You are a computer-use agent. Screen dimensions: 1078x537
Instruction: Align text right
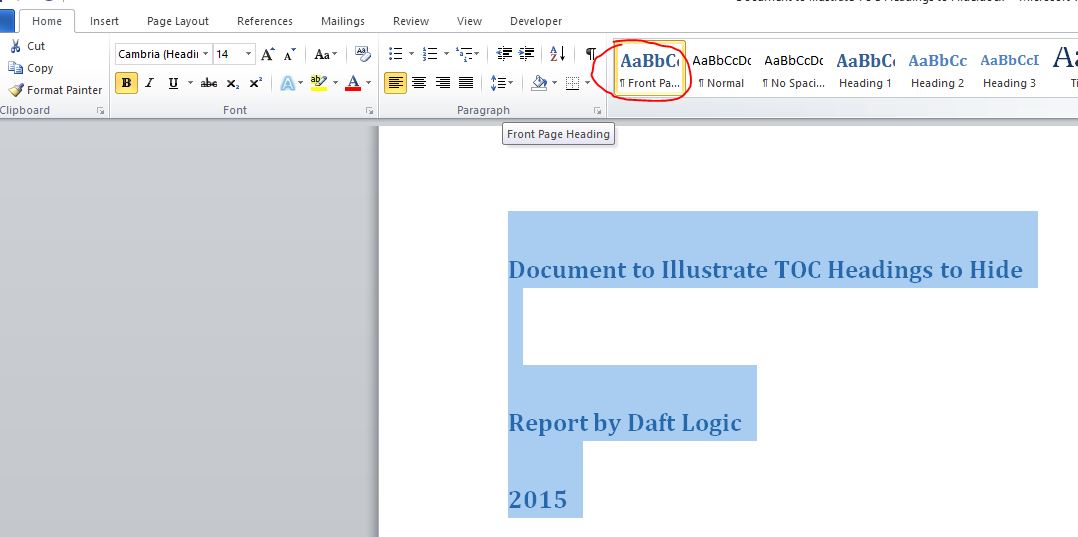click(443, 83)
